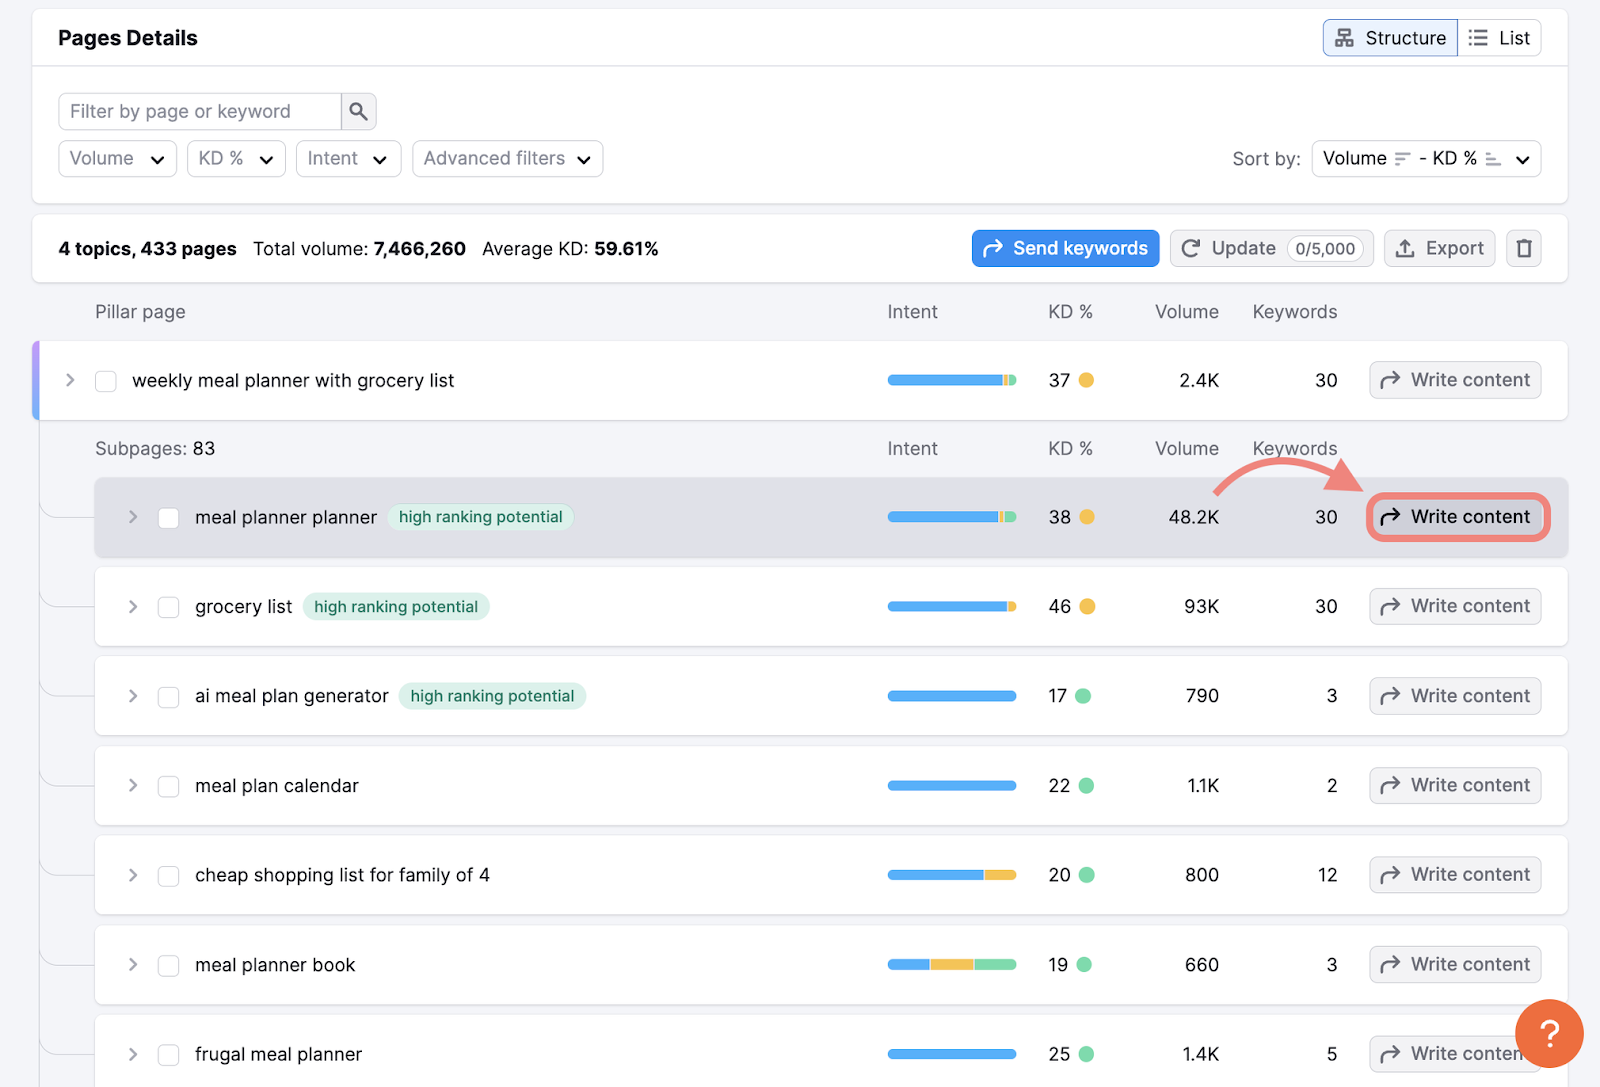Screen dimensions: 1600x1087
Task: Open the Volume filter dropdown
Action: point(117,159)
